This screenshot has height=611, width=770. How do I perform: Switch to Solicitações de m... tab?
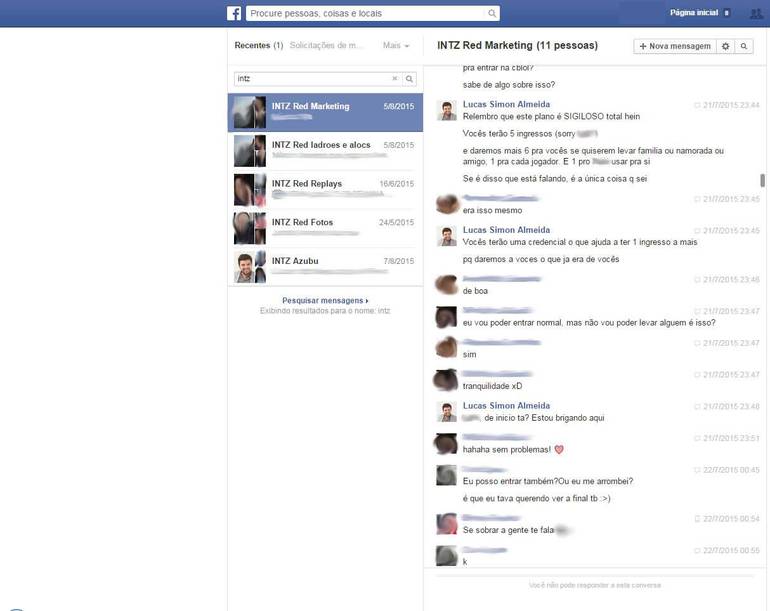pos(326,45)
